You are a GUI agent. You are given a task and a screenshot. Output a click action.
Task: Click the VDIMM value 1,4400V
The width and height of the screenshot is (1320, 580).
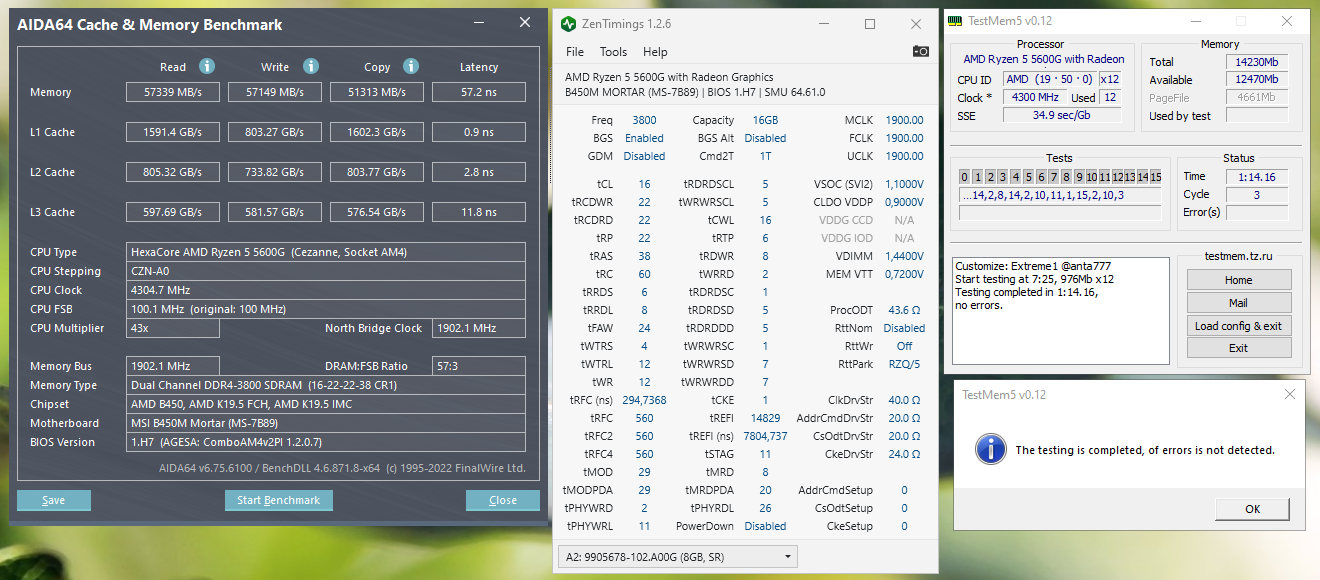(904, 256)
